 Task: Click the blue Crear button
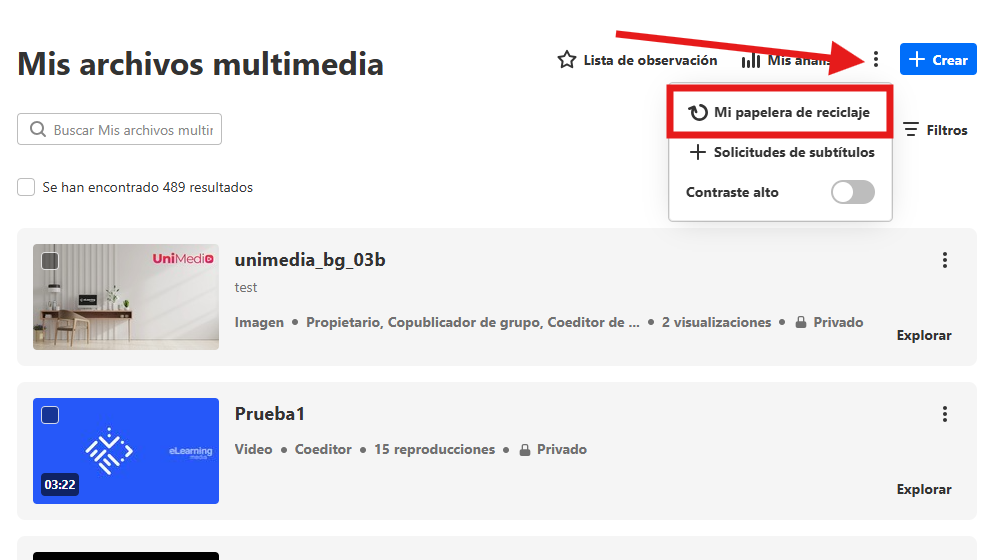pyautogui.click(x=938, y=59)
